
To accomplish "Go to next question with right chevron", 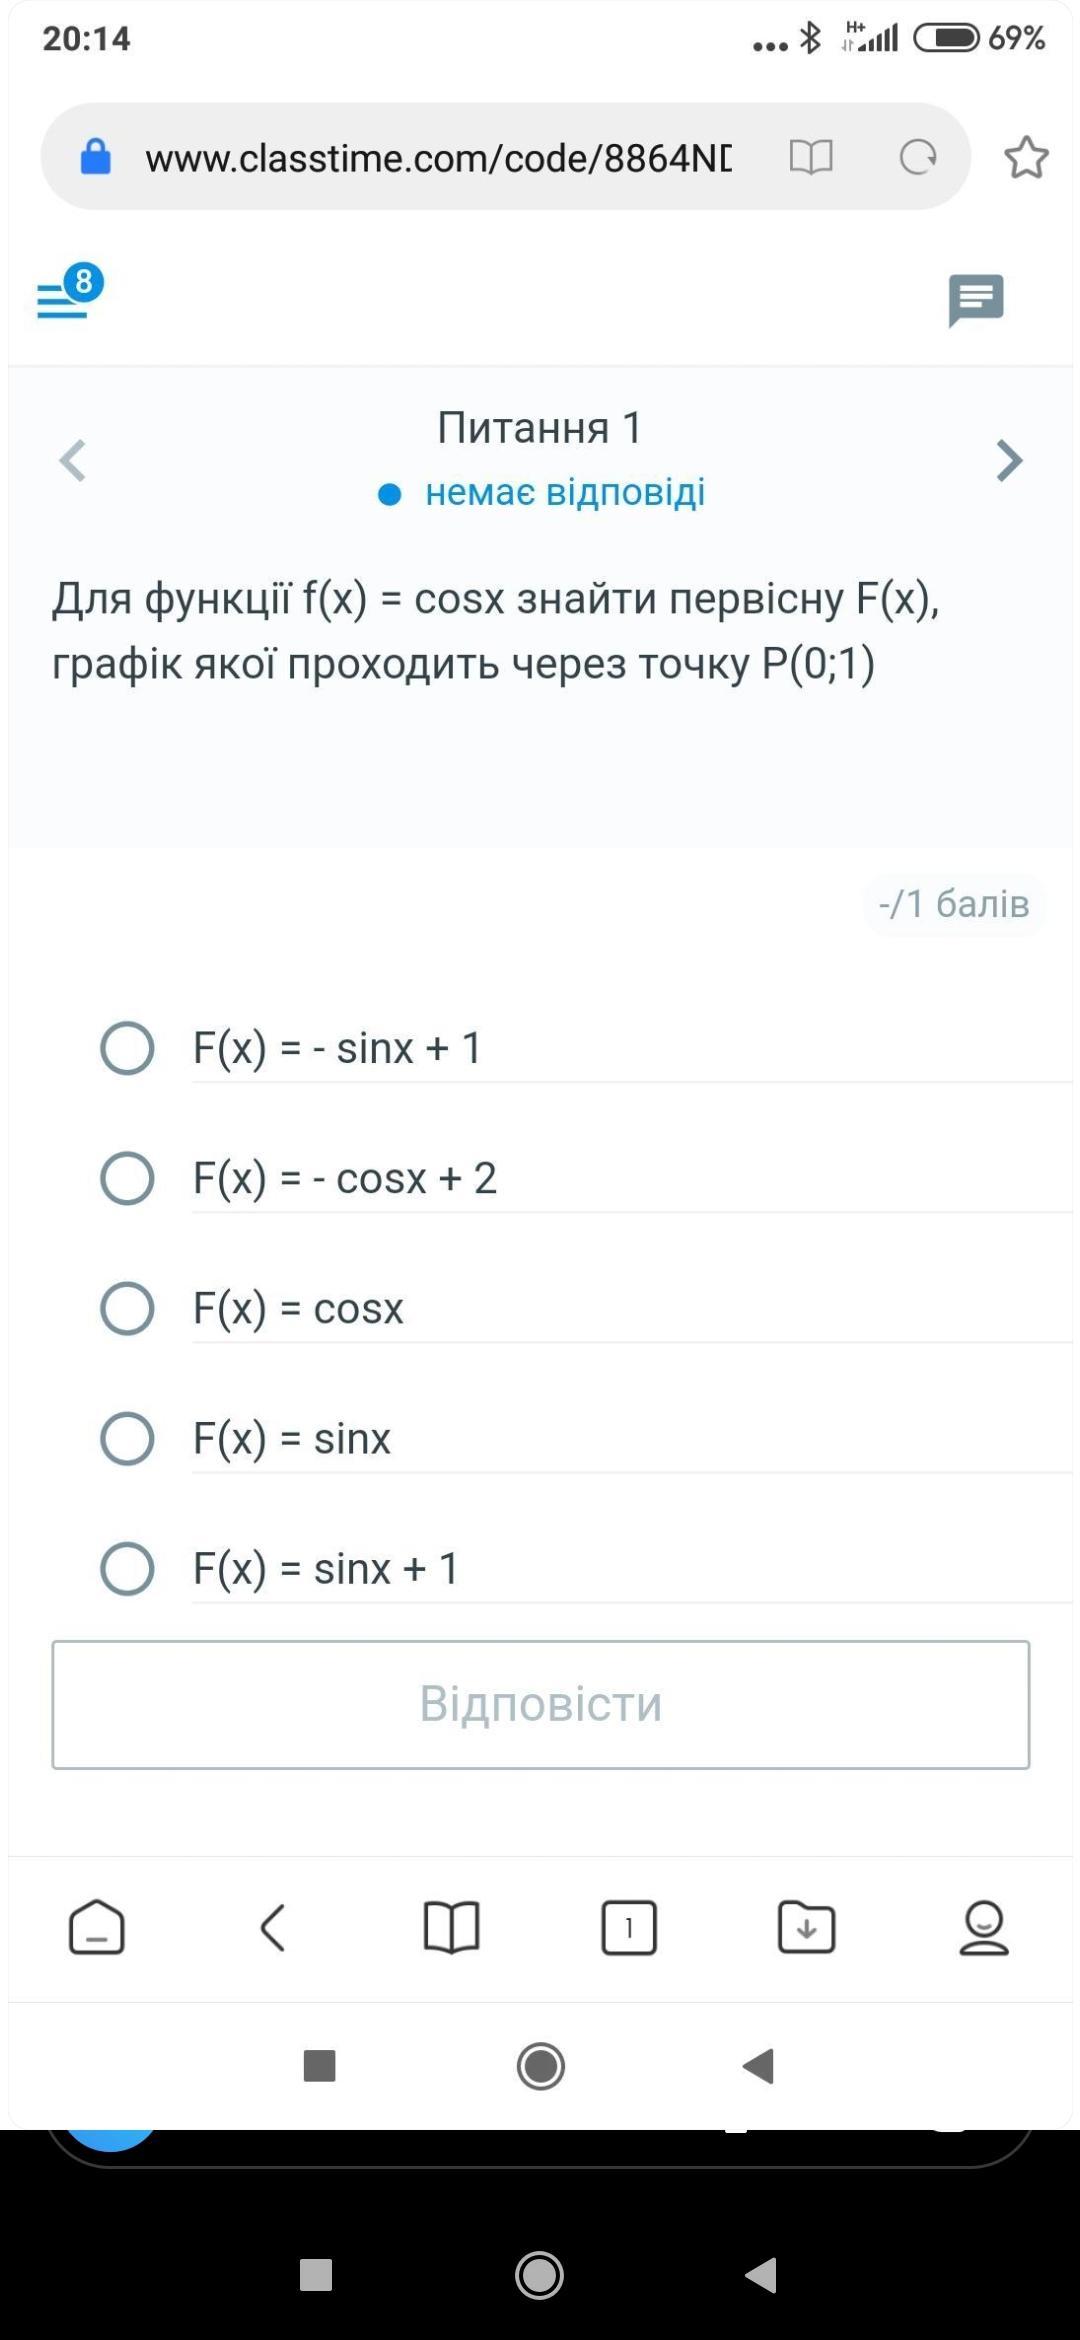I will (x=1009, y=461).
